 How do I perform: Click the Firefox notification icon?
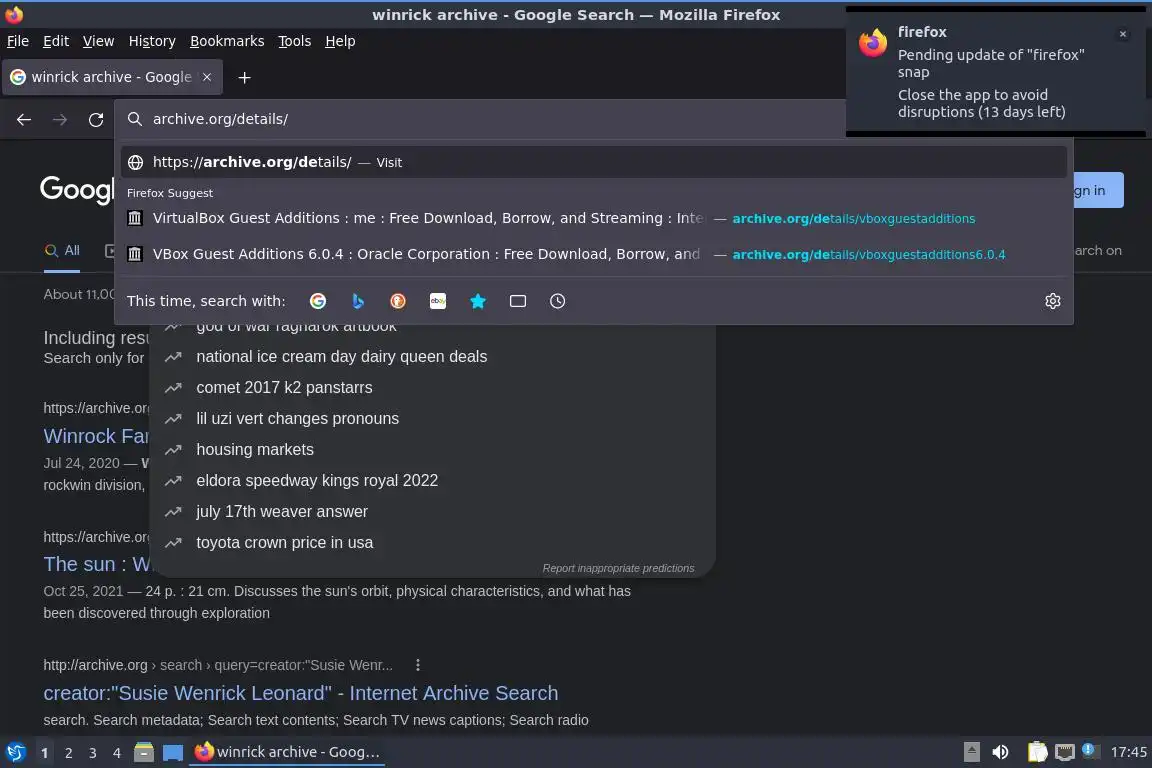(873, 43)
